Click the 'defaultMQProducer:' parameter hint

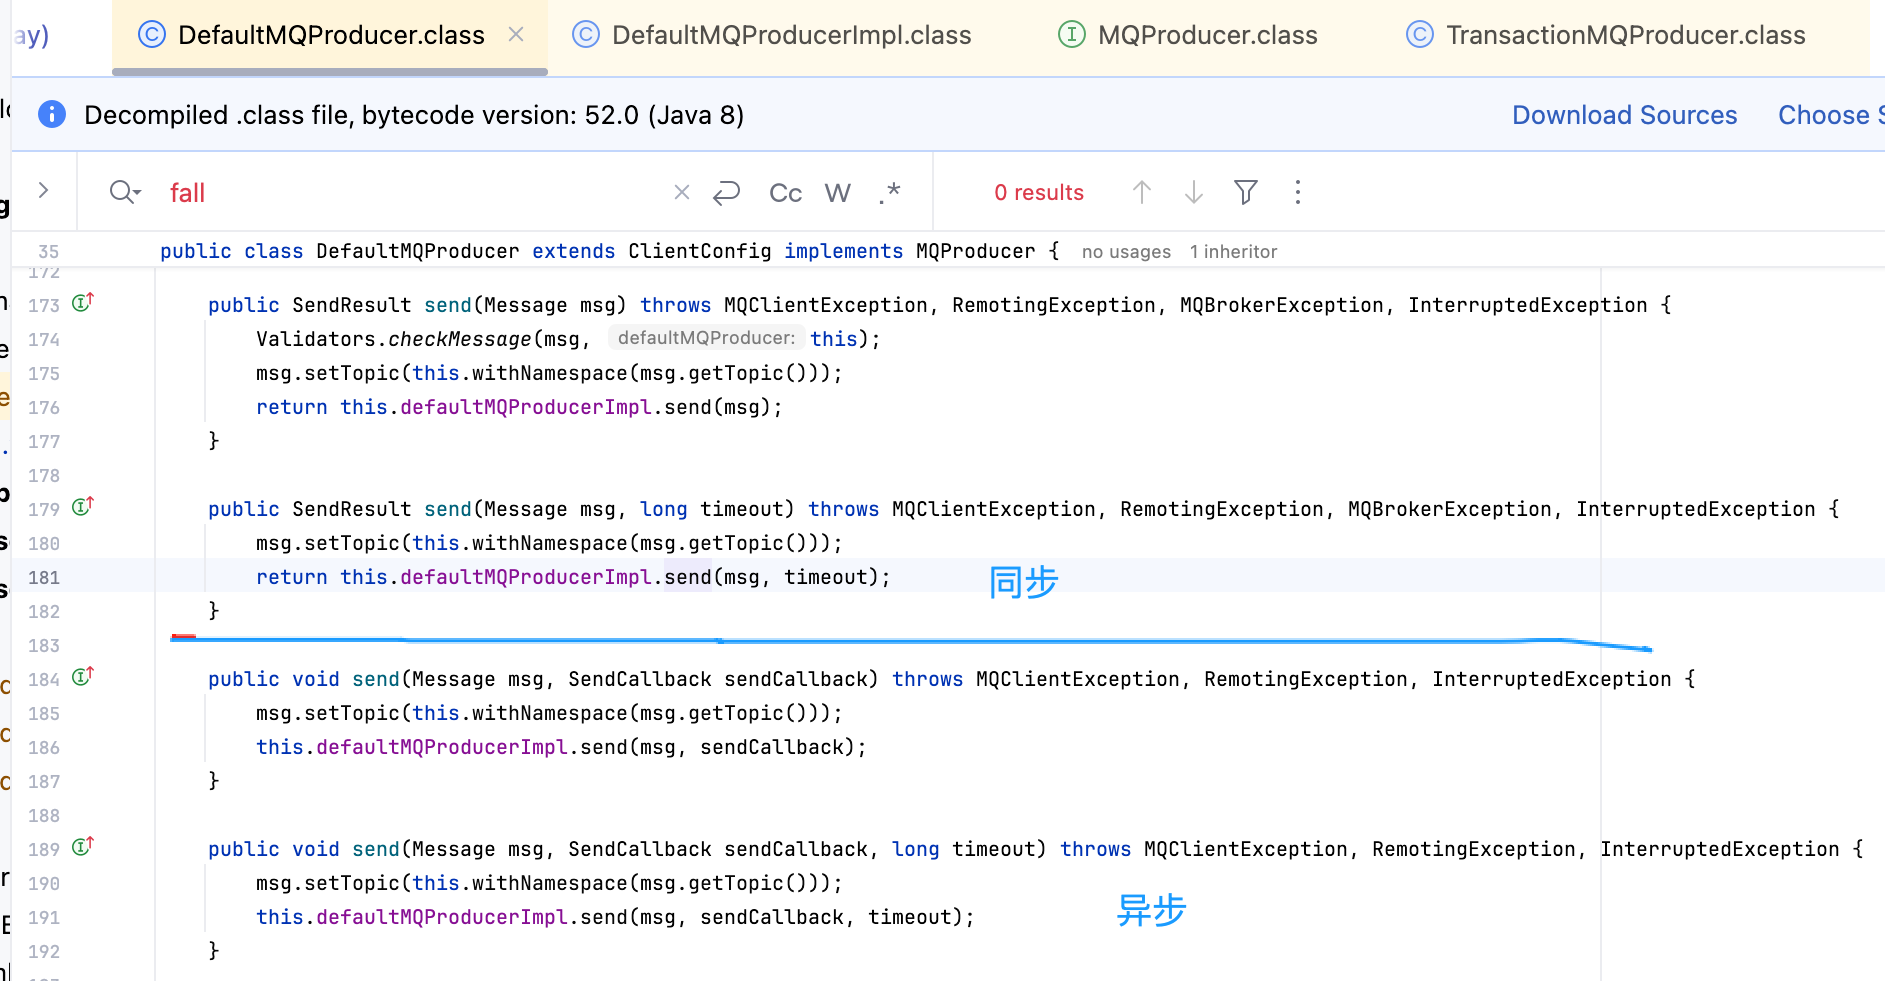(x=706, y=338)
